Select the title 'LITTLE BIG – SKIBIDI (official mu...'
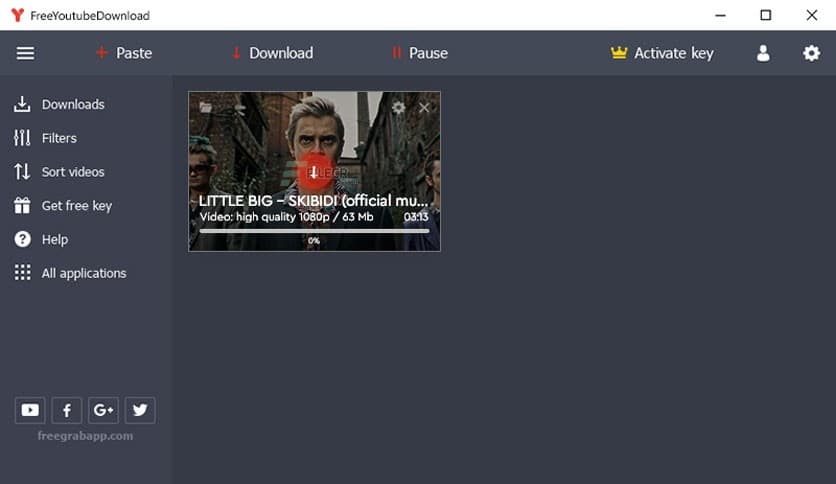Screen dimensions: 836x484 [x=313, y=201]
